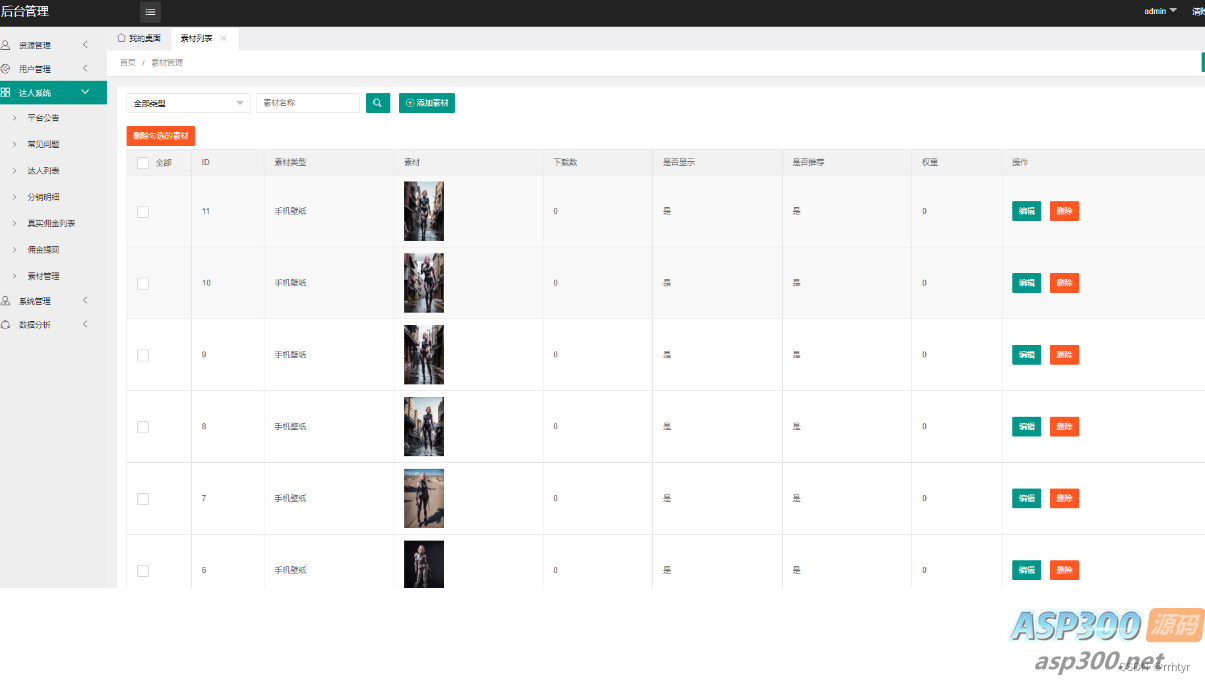Expand 资源管理 using its chevron arrow
Screen dimensions: 1205x683
85,45
